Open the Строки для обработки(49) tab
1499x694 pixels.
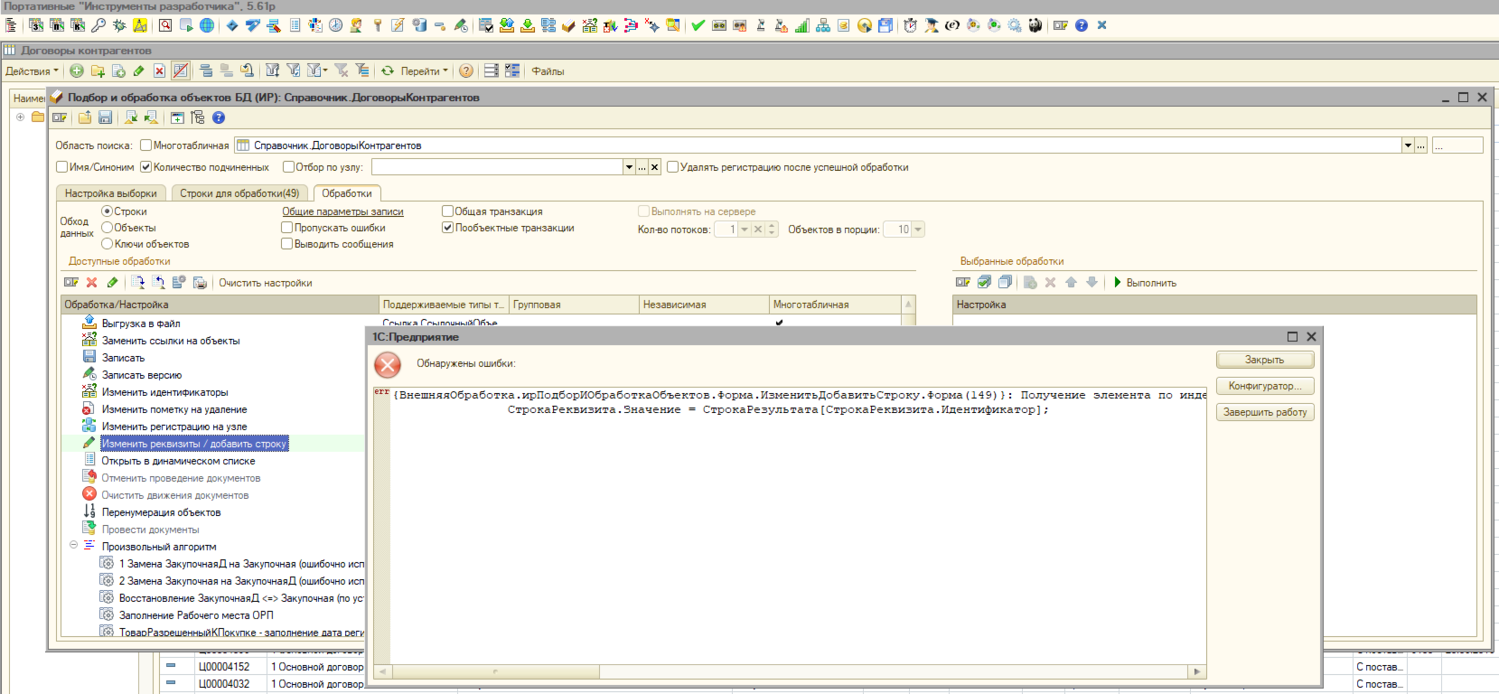pos(239,193)
